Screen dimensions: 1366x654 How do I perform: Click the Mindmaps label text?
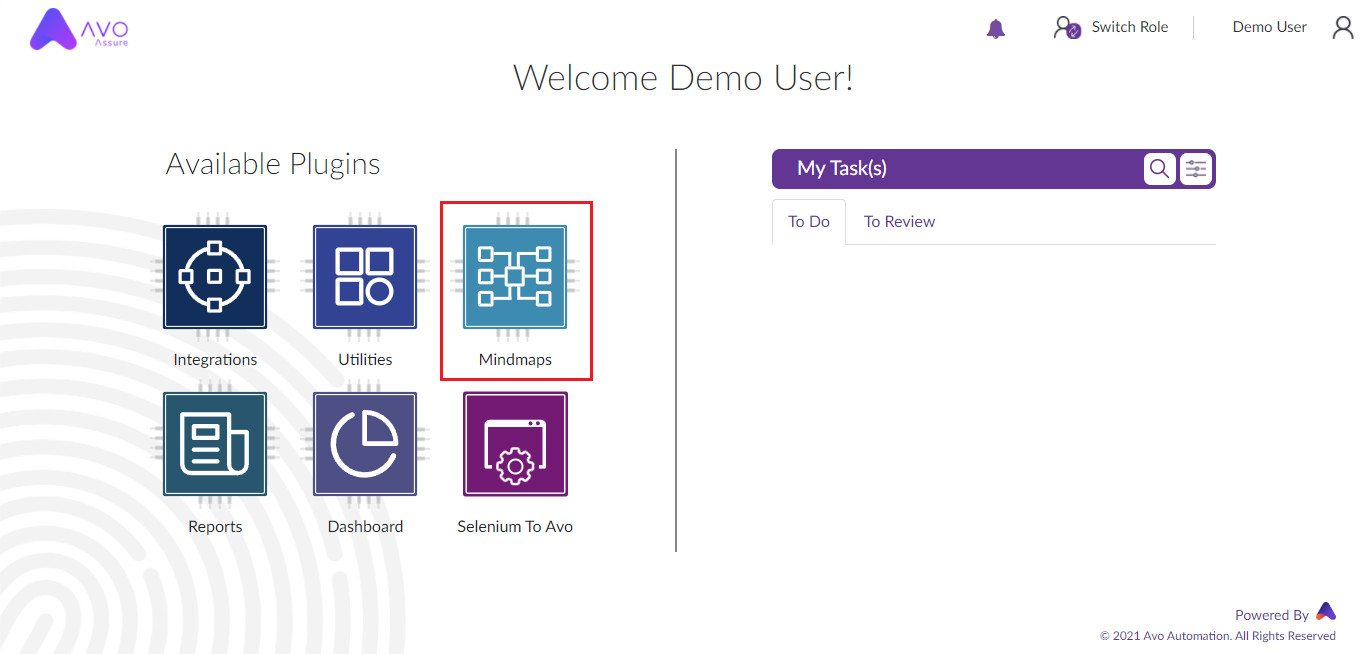[515, 360]
